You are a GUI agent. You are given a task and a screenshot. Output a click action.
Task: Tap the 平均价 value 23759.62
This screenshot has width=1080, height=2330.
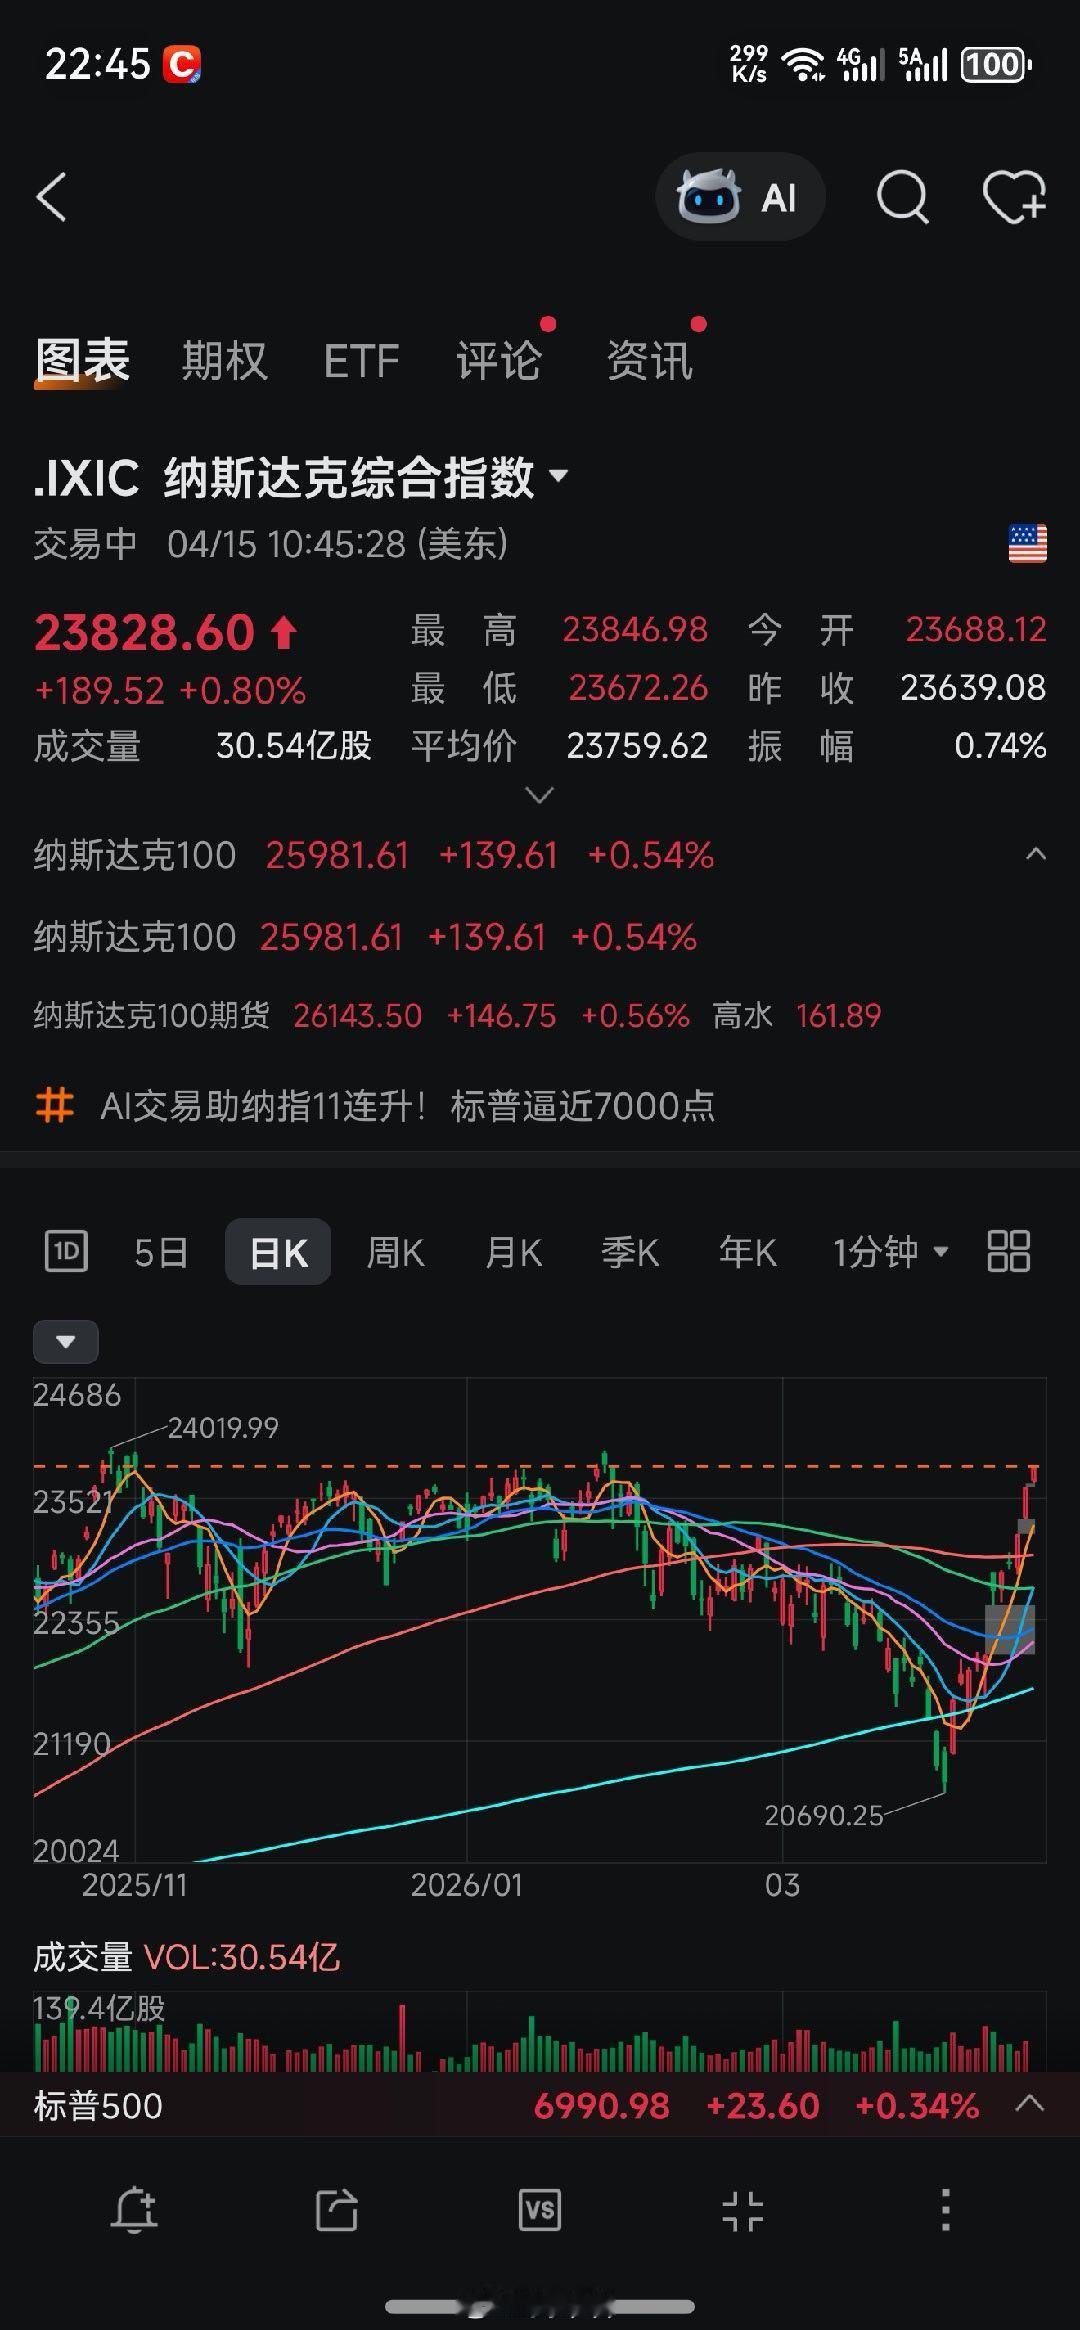point(637,746)
